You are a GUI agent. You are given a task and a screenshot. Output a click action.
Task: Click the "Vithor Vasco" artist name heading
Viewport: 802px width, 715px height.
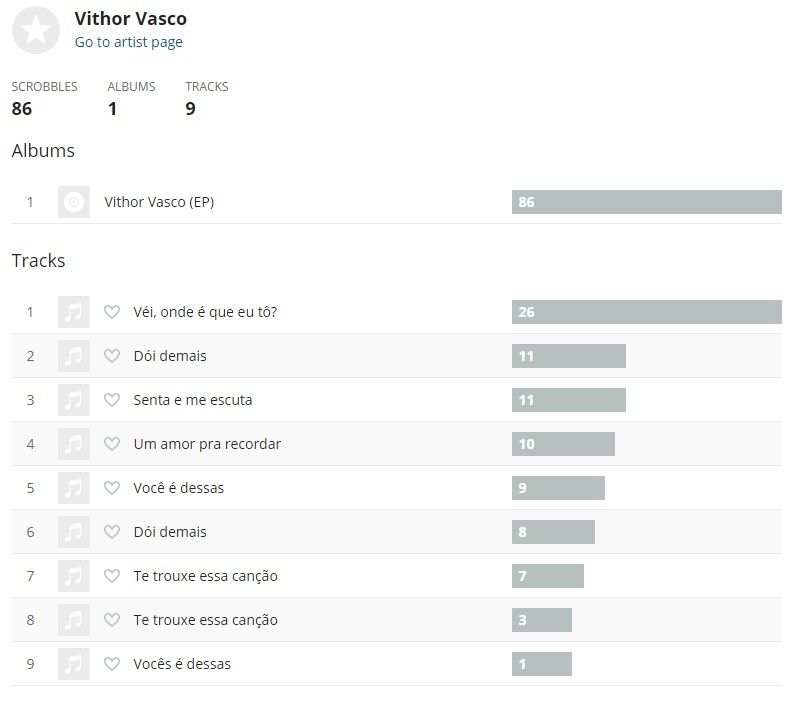[x=130, y=19]
